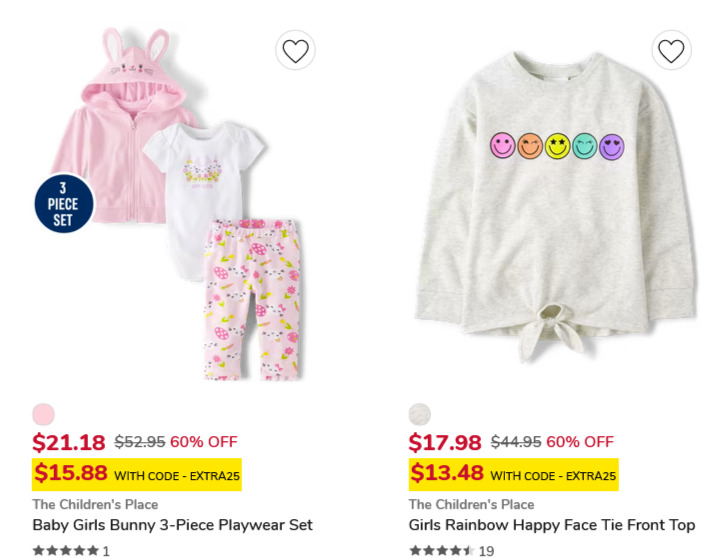Click the row of smiley faces on the top
The width and height of the screenshot is (722, 558).
pos(557,146)
